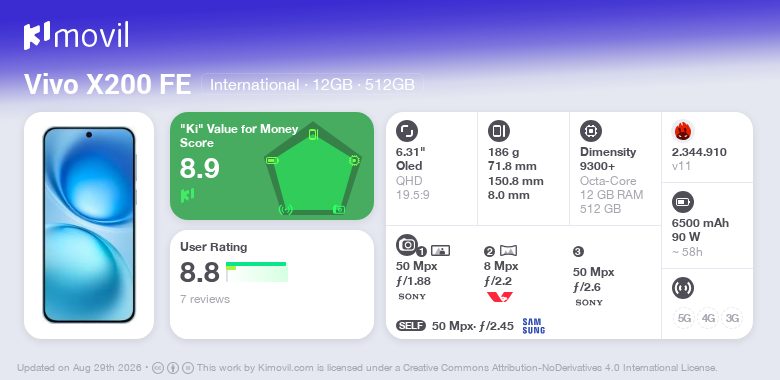Click the 6500 mAh battery icon
The image size is (780, 380).
[682, 202]
